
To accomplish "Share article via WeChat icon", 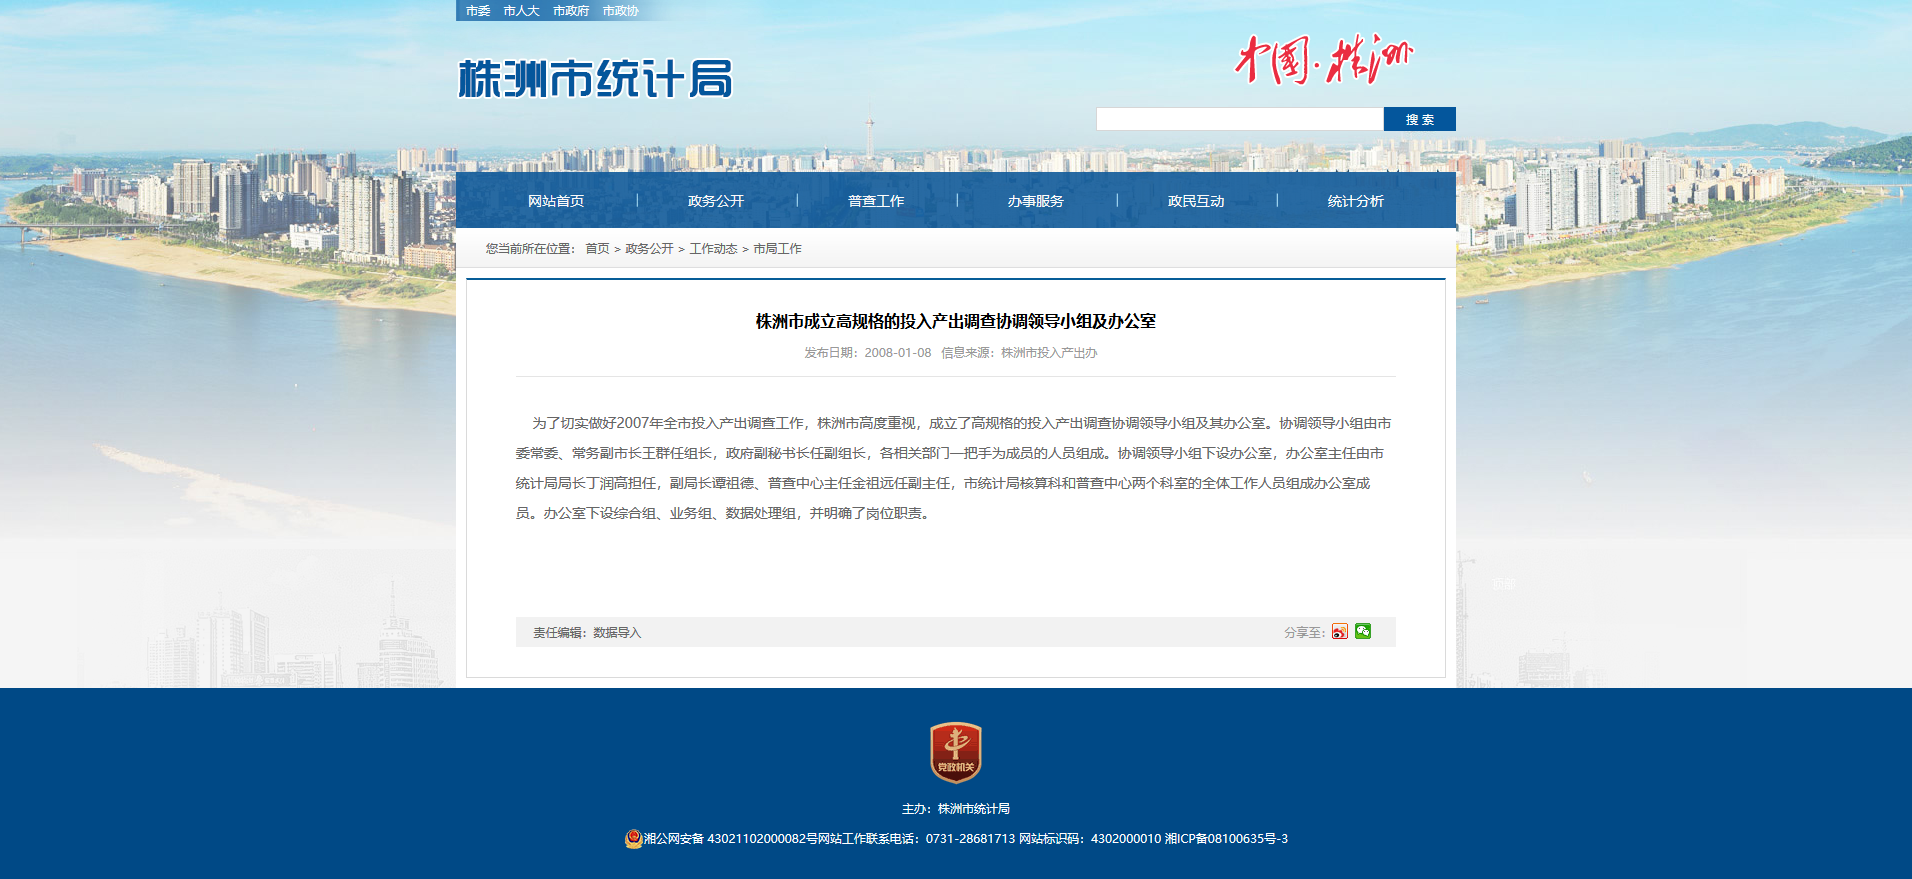I will pyautogui.click(x=1363, y=632).
